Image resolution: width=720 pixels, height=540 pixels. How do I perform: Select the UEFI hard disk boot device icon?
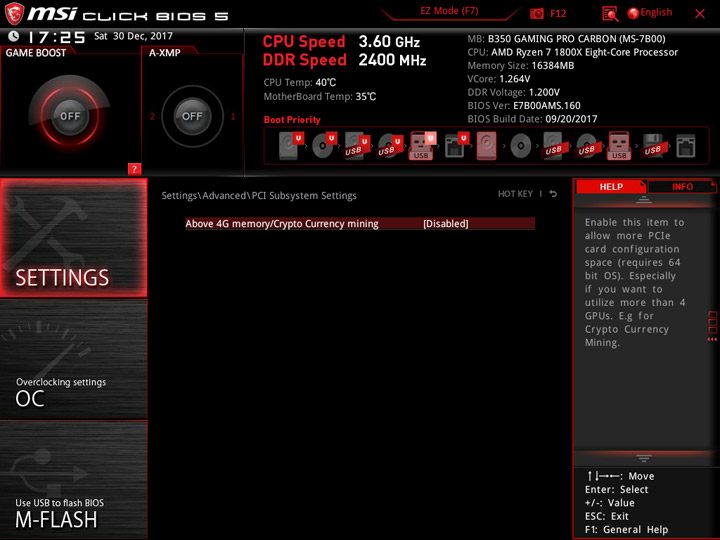(291, 146)
